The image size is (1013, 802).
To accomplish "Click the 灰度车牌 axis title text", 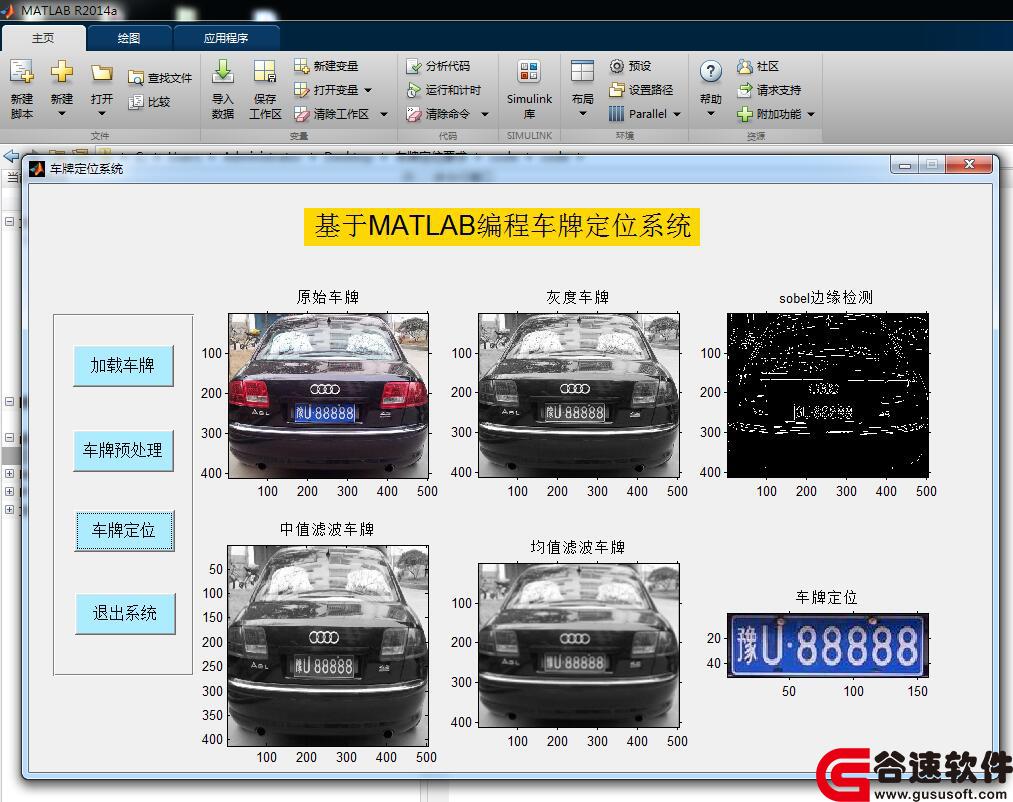I will point(578,297).
